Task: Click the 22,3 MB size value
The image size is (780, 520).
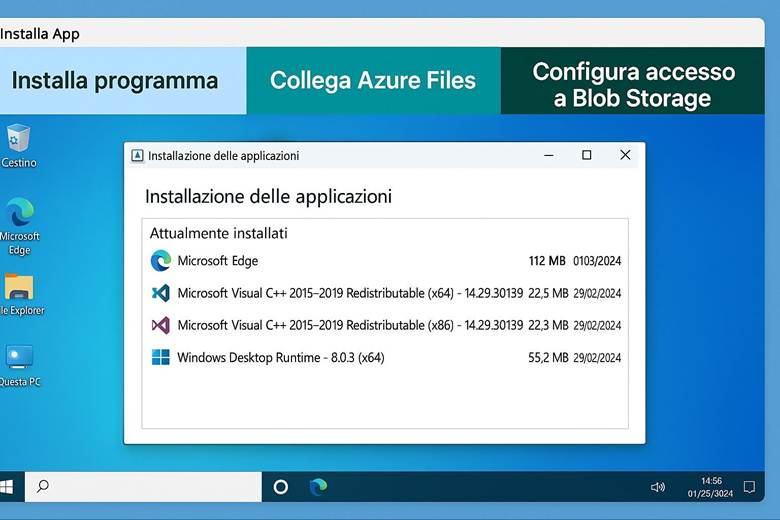Action: (548, 325)
